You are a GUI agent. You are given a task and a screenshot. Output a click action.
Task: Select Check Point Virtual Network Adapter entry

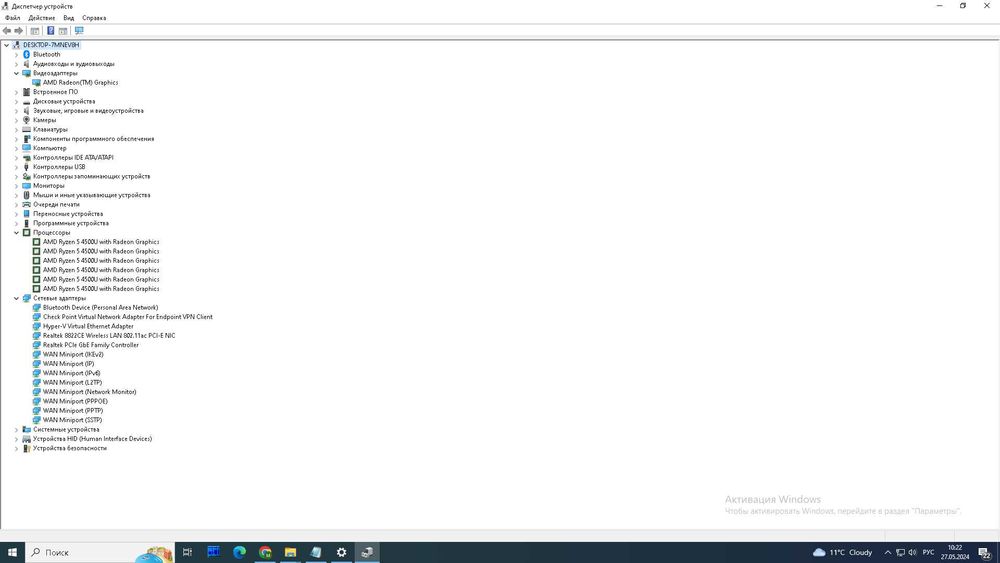point(128,317)
